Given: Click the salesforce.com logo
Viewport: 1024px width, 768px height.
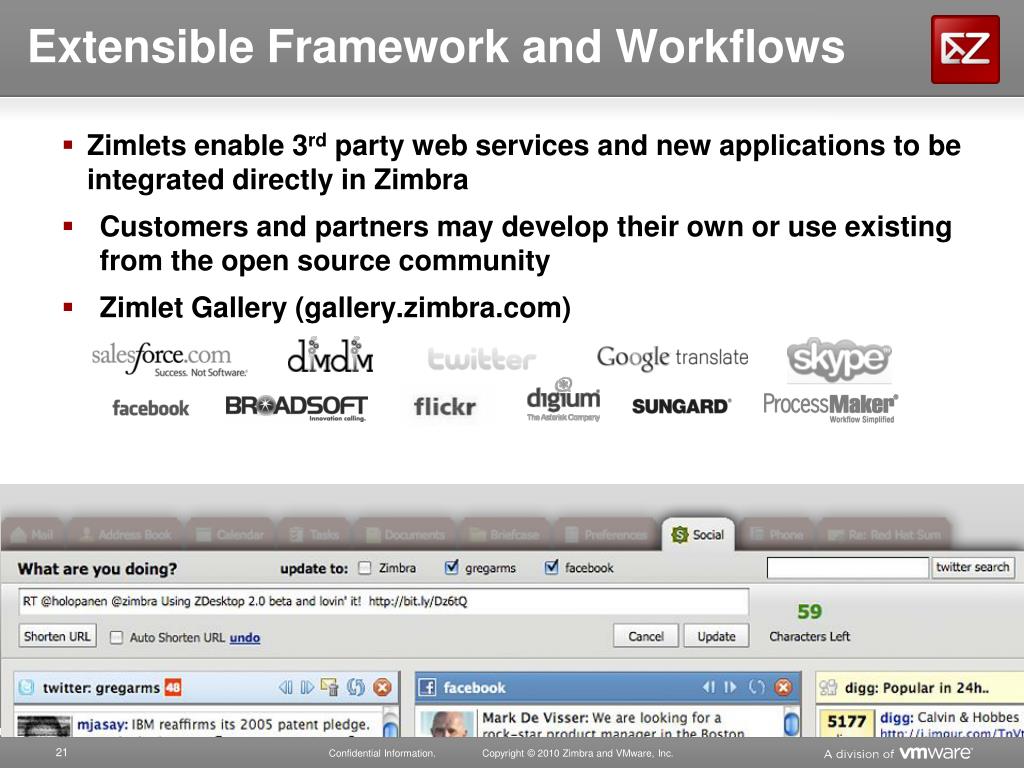Looking at the screenshot, I should pos(169,359).
